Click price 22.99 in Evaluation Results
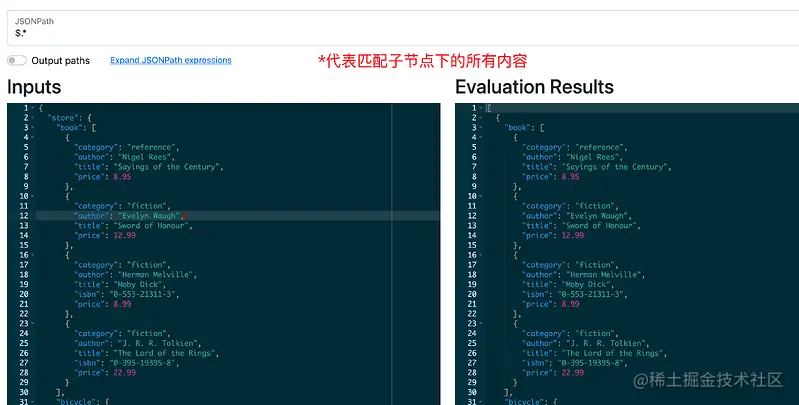The image size is (799, 405). click(572, 372)
